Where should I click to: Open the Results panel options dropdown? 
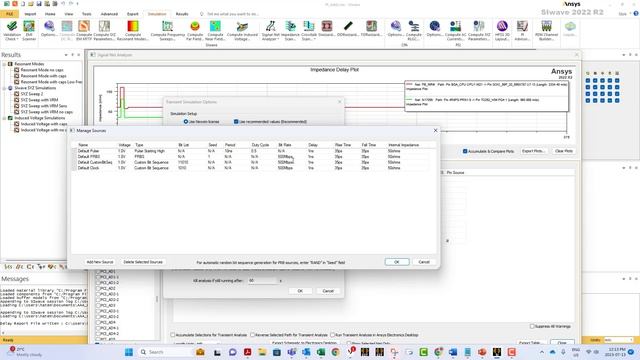(x=66, y=55)
